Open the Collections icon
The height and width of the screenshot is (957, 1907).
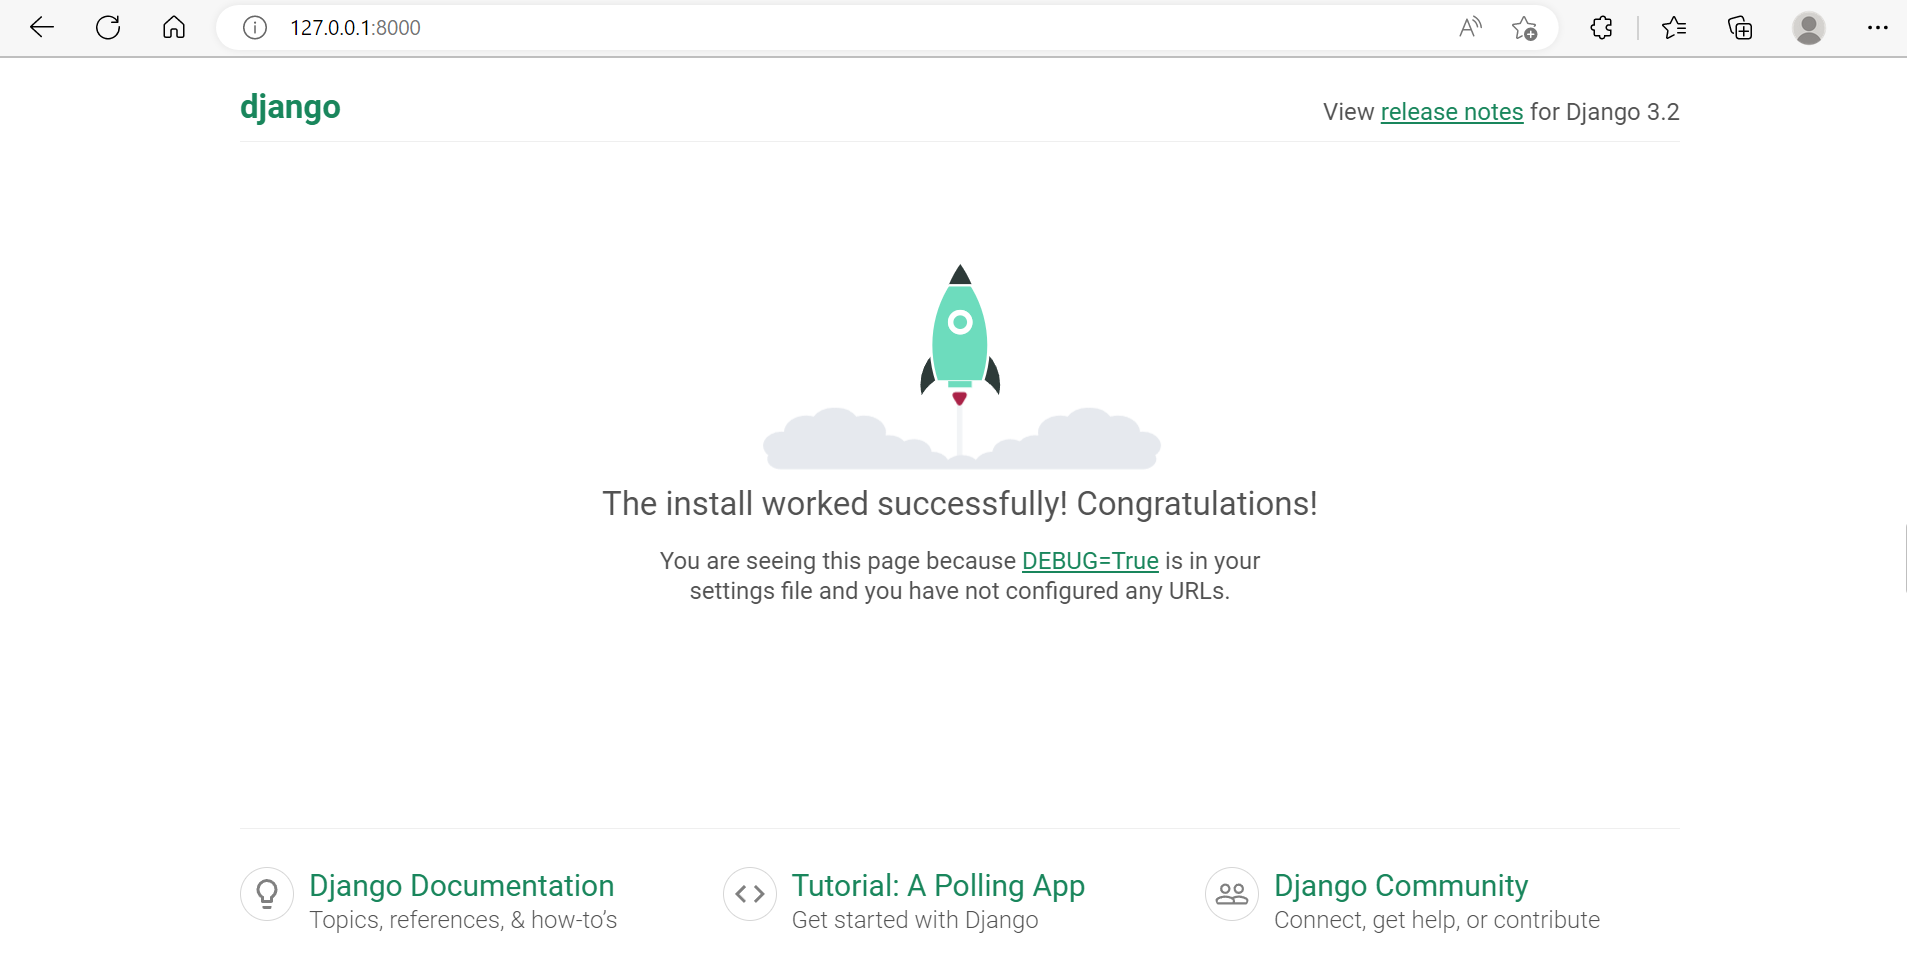pyautogui.click(x=1740, y=28)
